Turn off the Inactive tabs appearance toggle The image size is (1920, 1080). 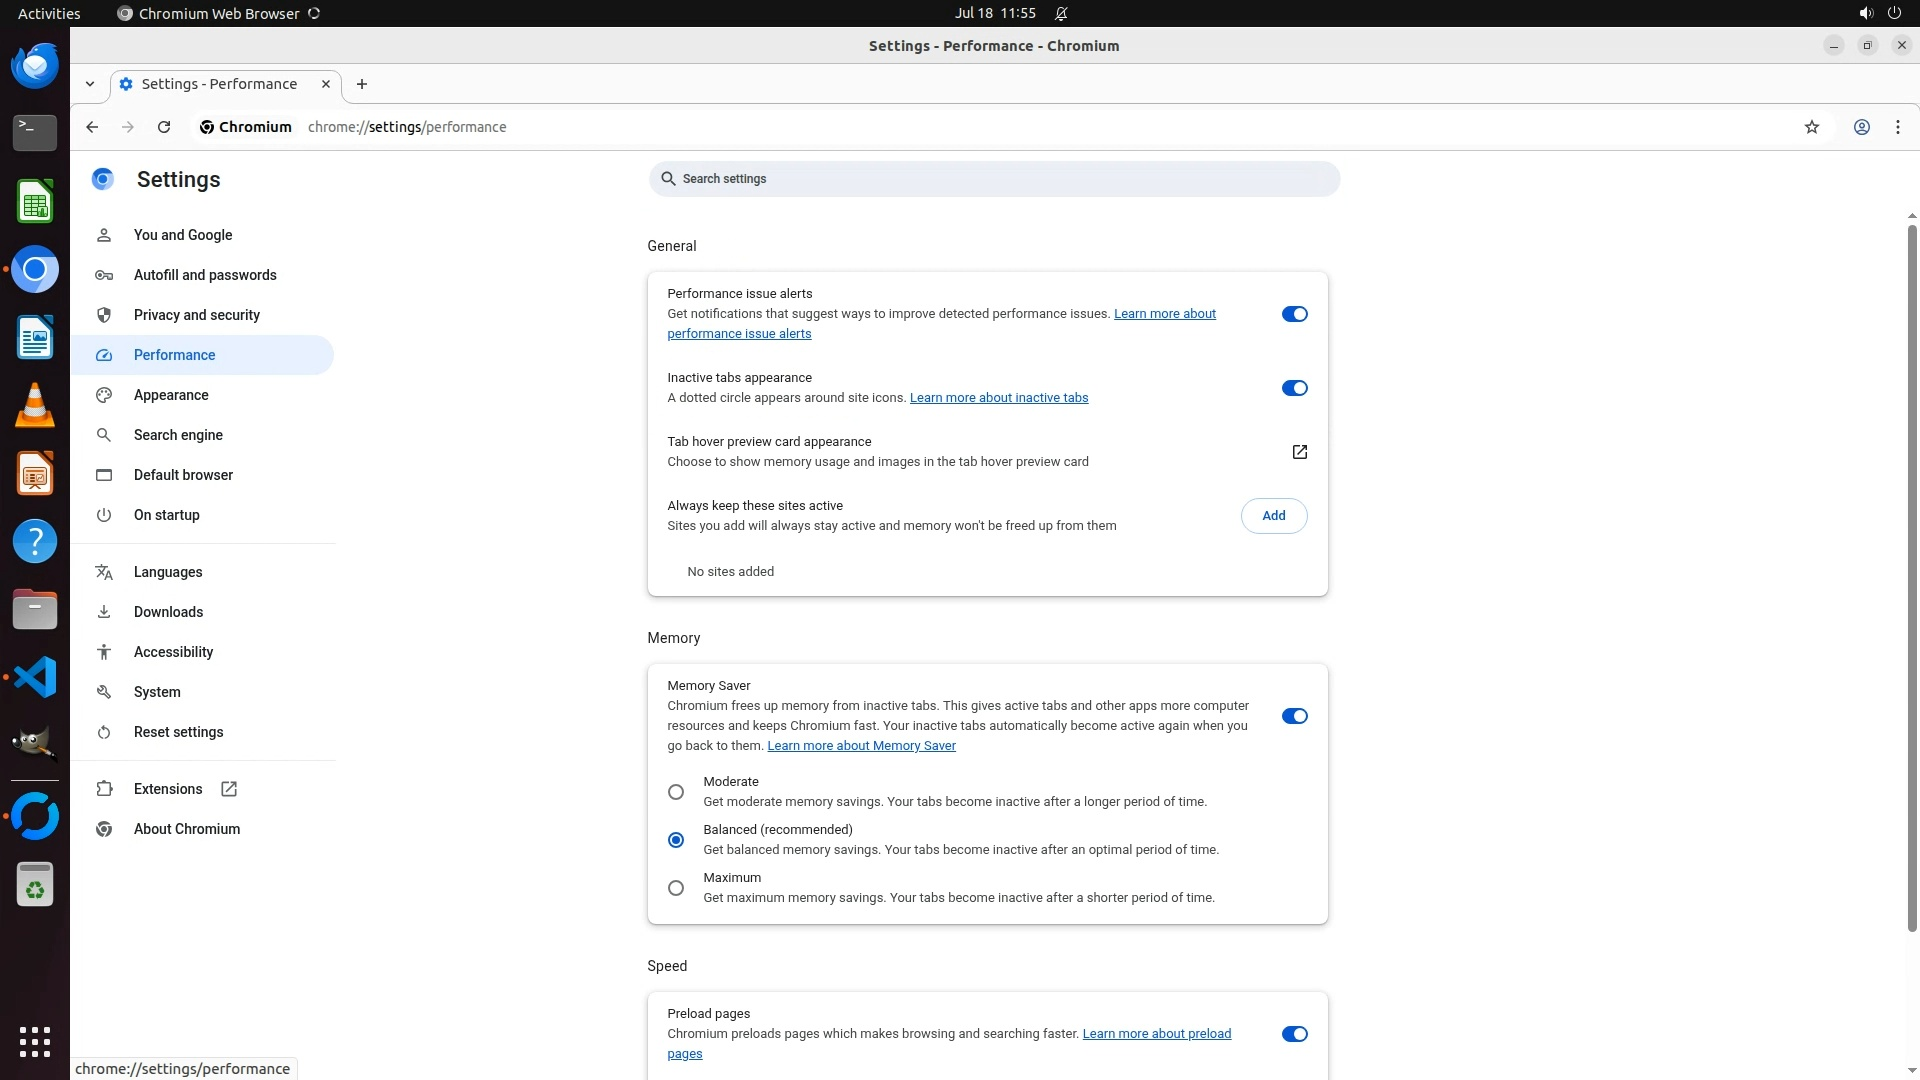pos(1294,388)
